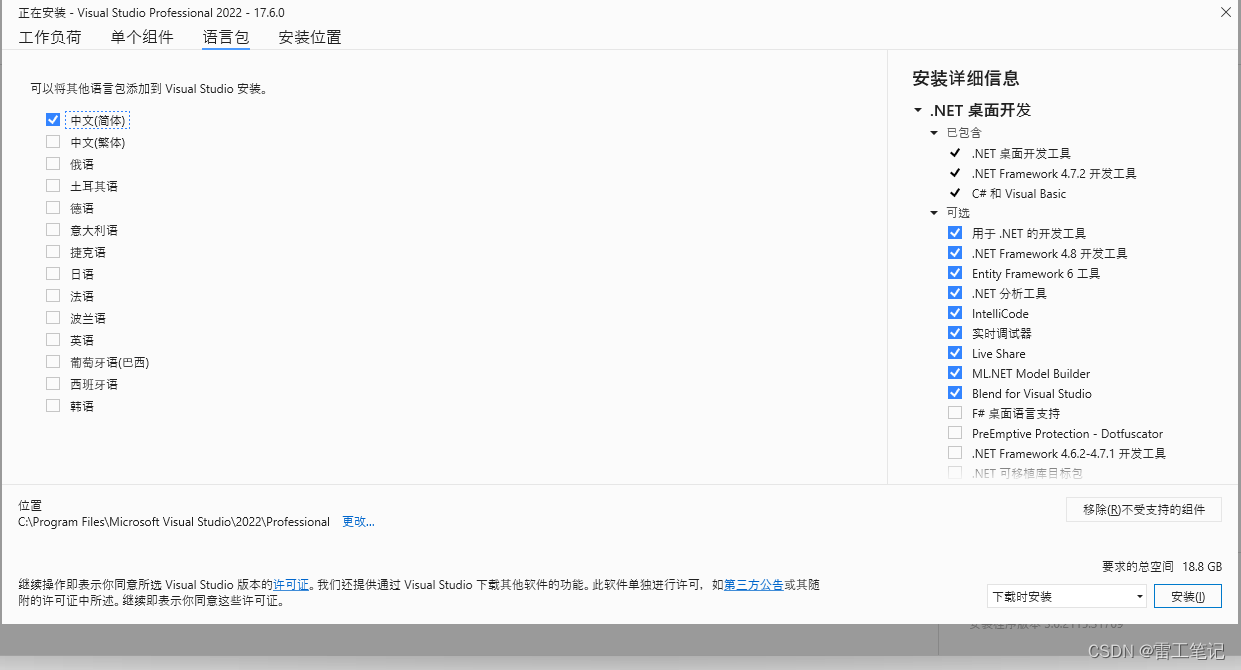Viewport: 1241px width, 670px height.
Task: Click the .NET 桌面开发工具 included item
Action: (1021, 153)
